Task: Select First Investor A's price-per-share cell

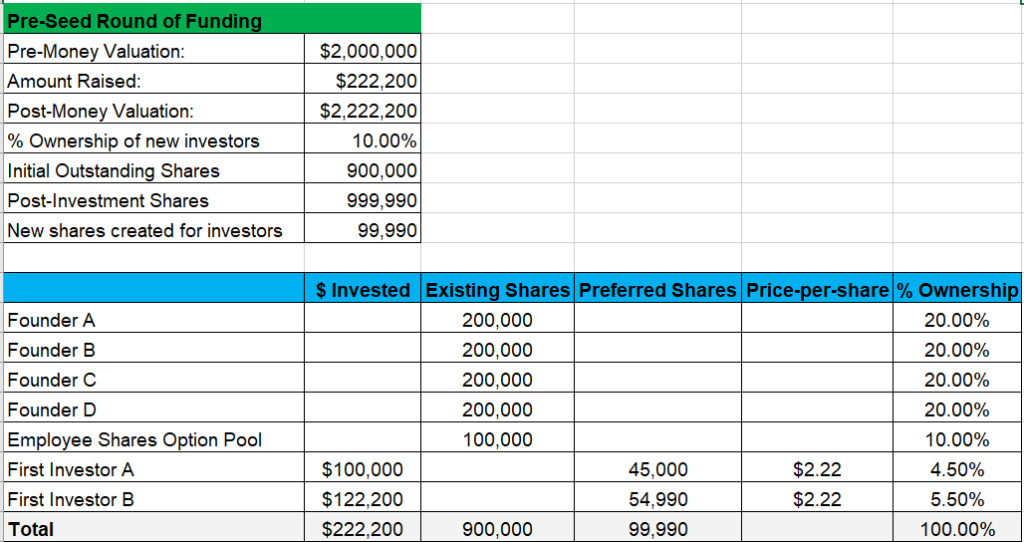Action: point(817,470)
